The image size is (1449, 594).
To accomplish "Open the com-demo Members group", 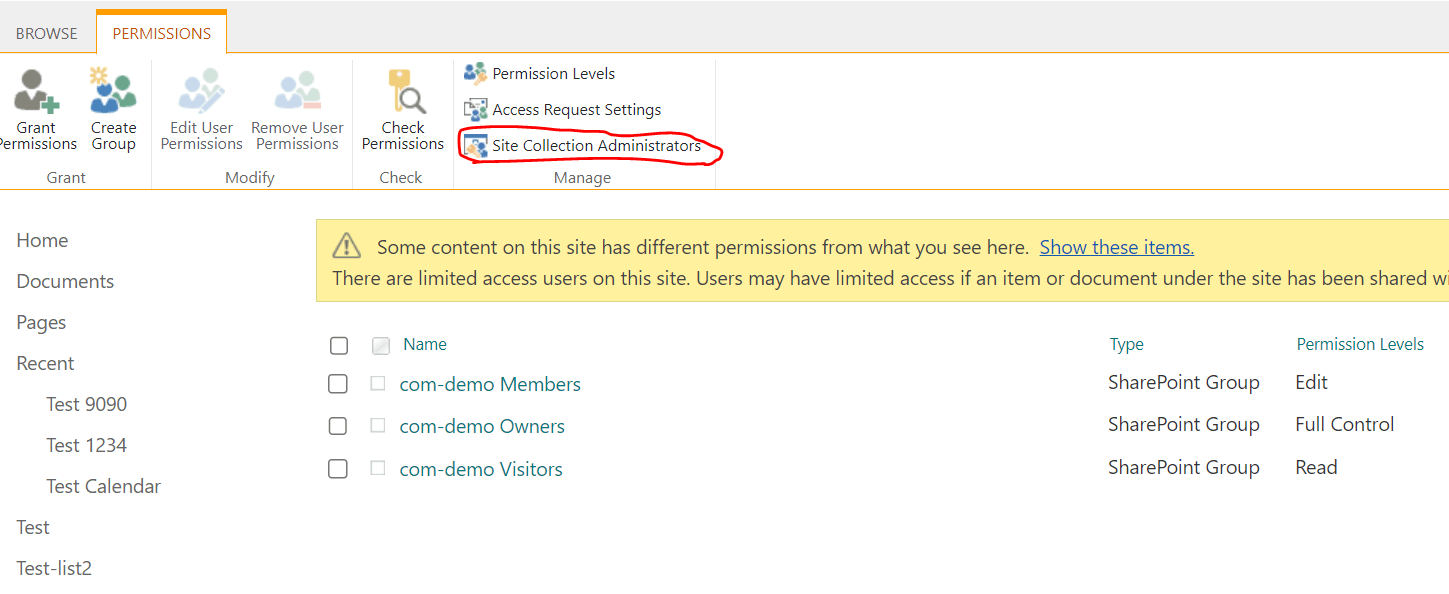I will click(x=490, y=384).
